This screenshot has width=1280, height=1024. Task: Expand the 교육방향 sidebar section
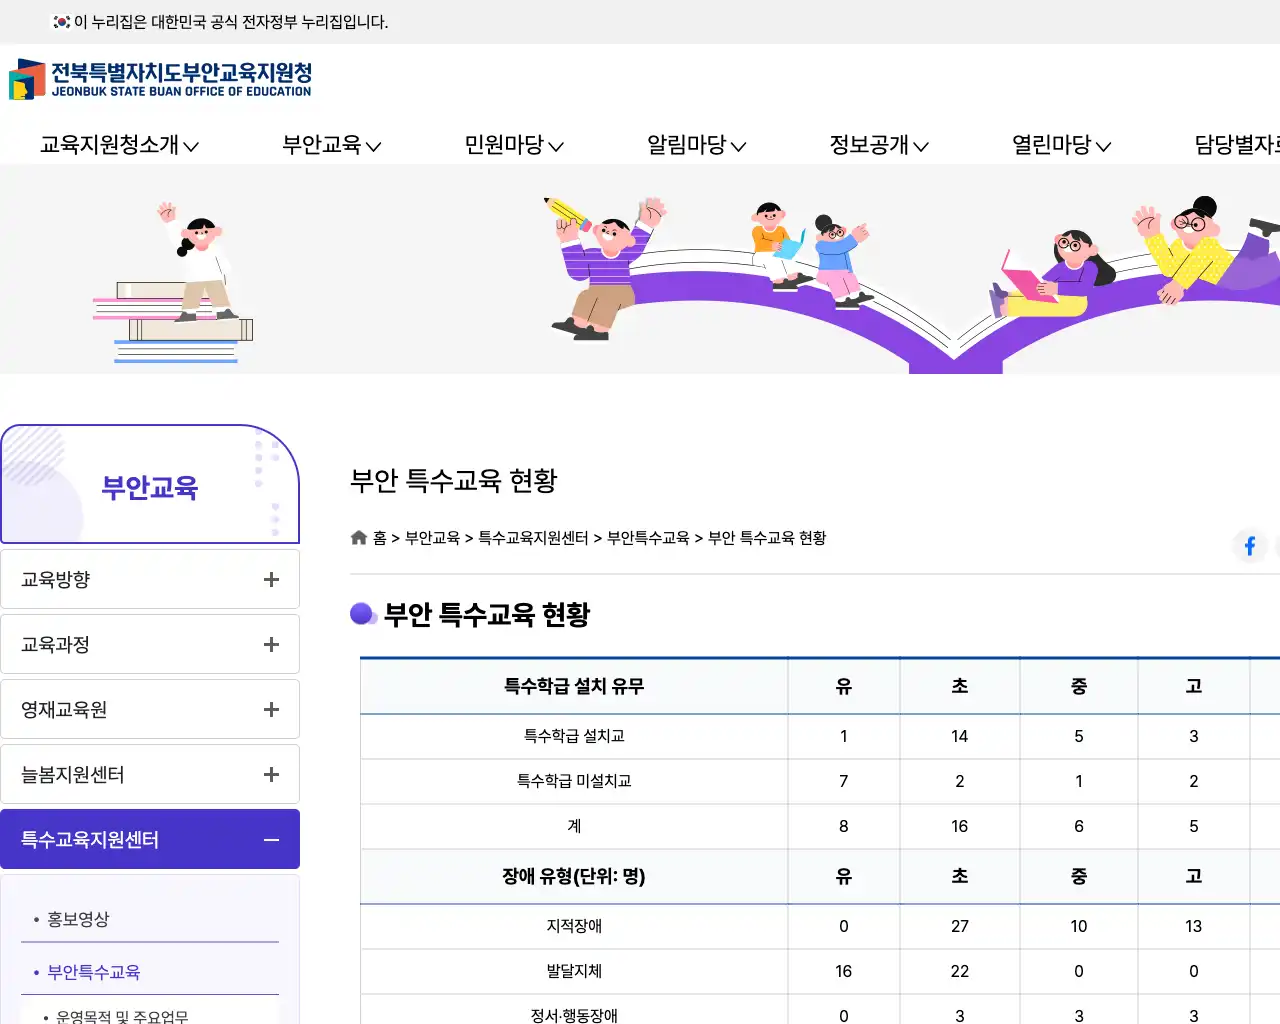pyautogui.click(x=150, y=579)
